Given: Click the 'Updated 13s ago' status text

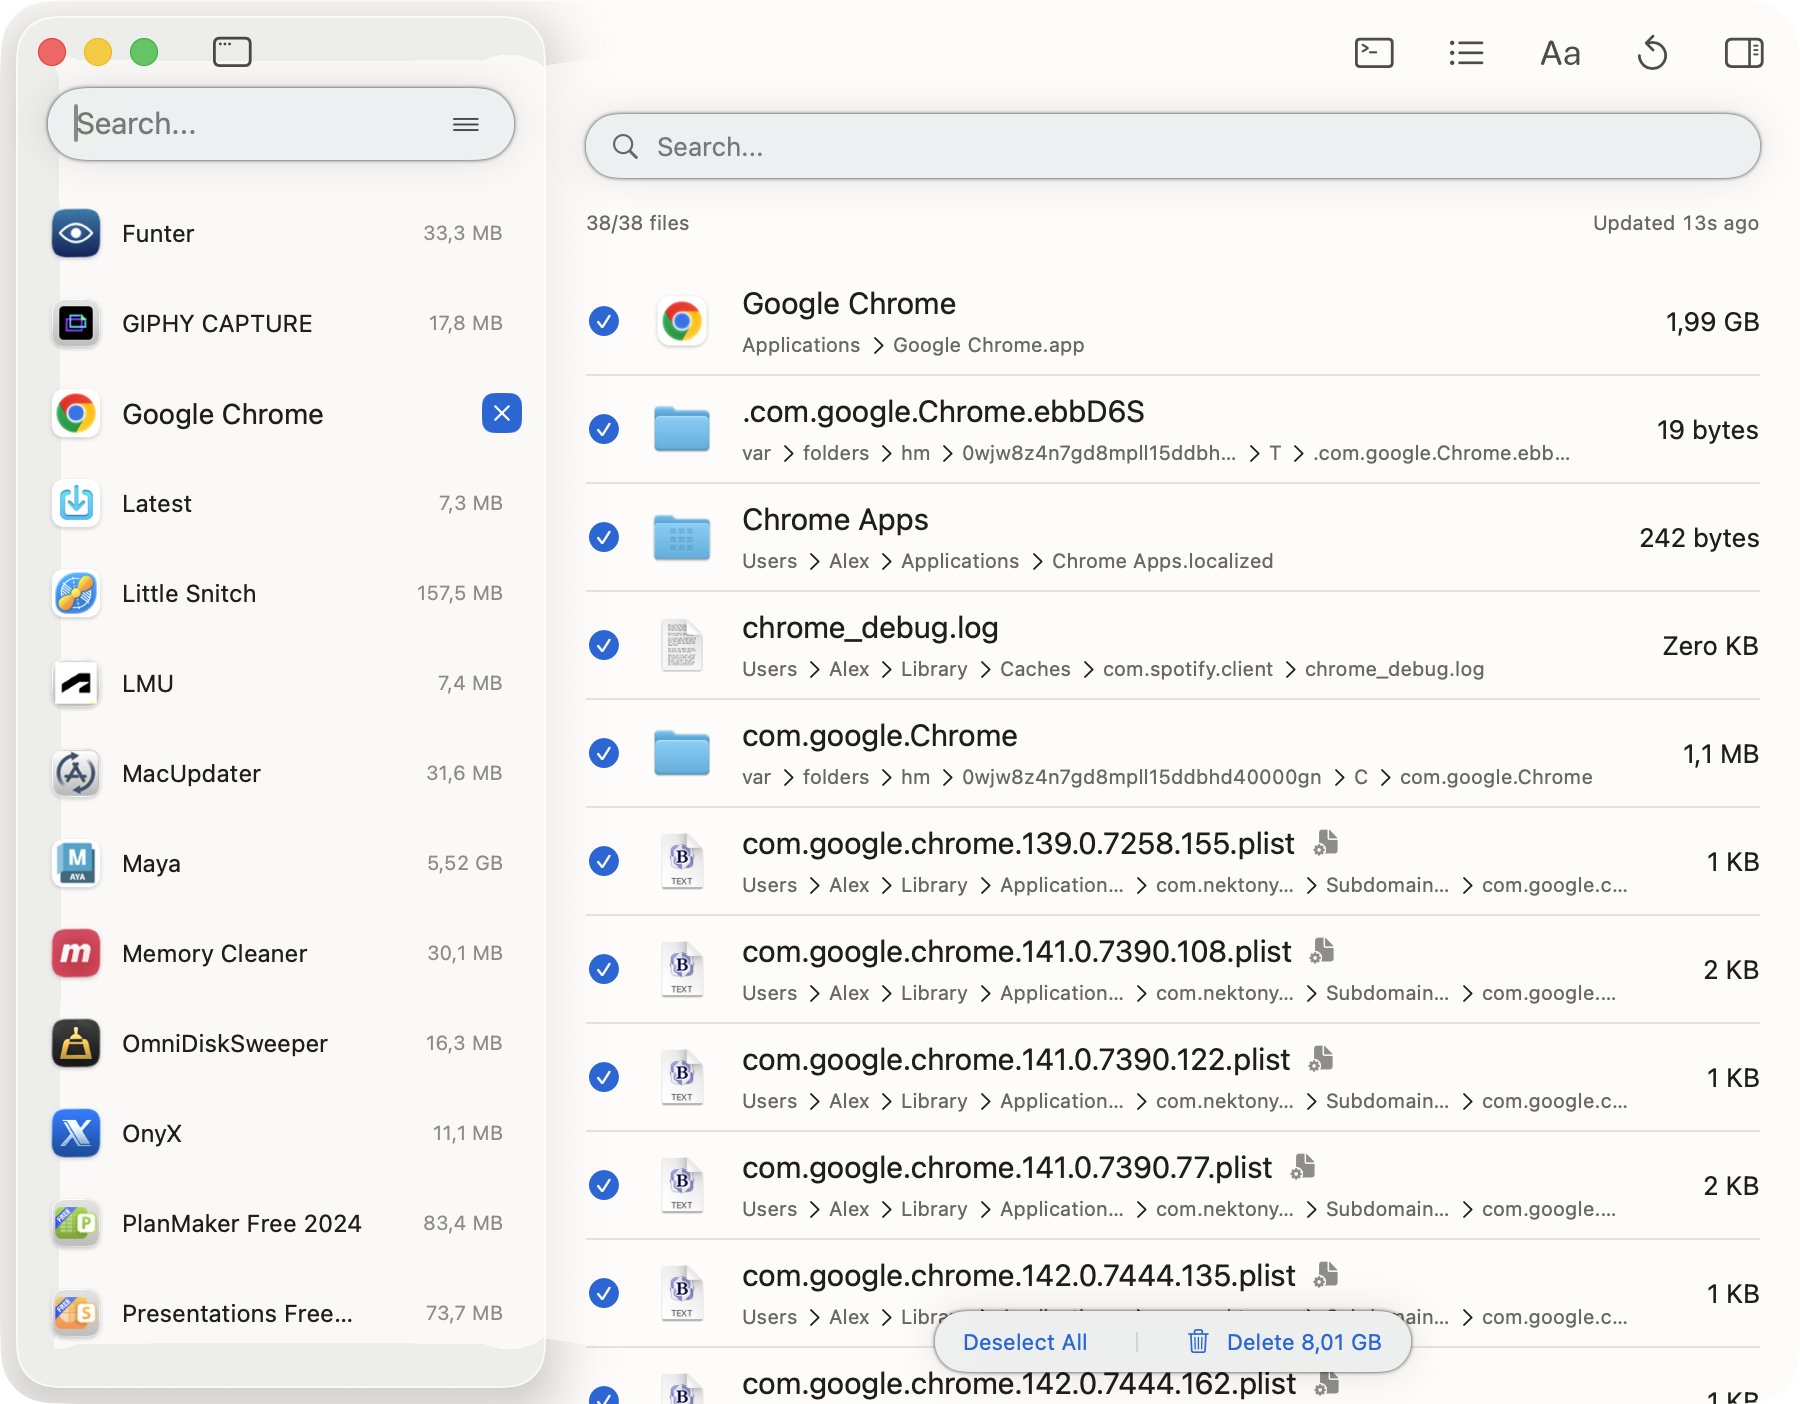Looking at the screenshot, I should click(1676, 223).
